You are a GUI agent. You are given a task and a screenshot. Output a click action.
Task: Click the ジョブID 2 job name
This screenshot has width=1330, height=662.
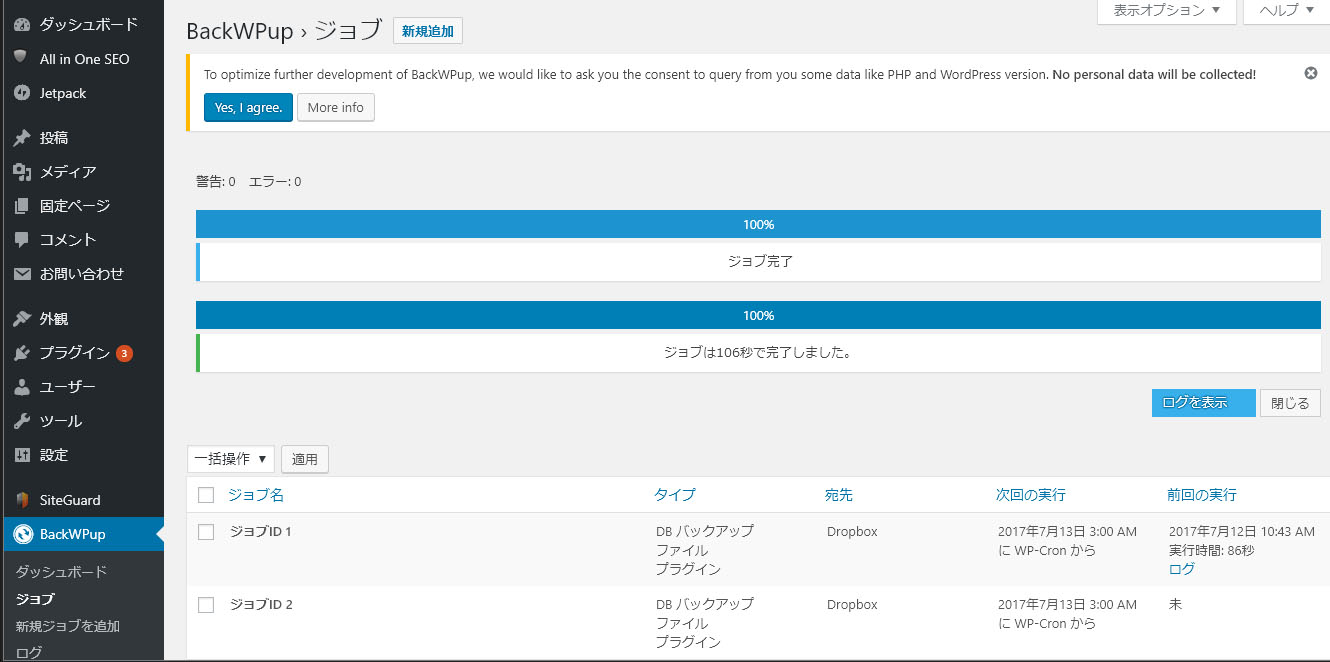(261, 605)
